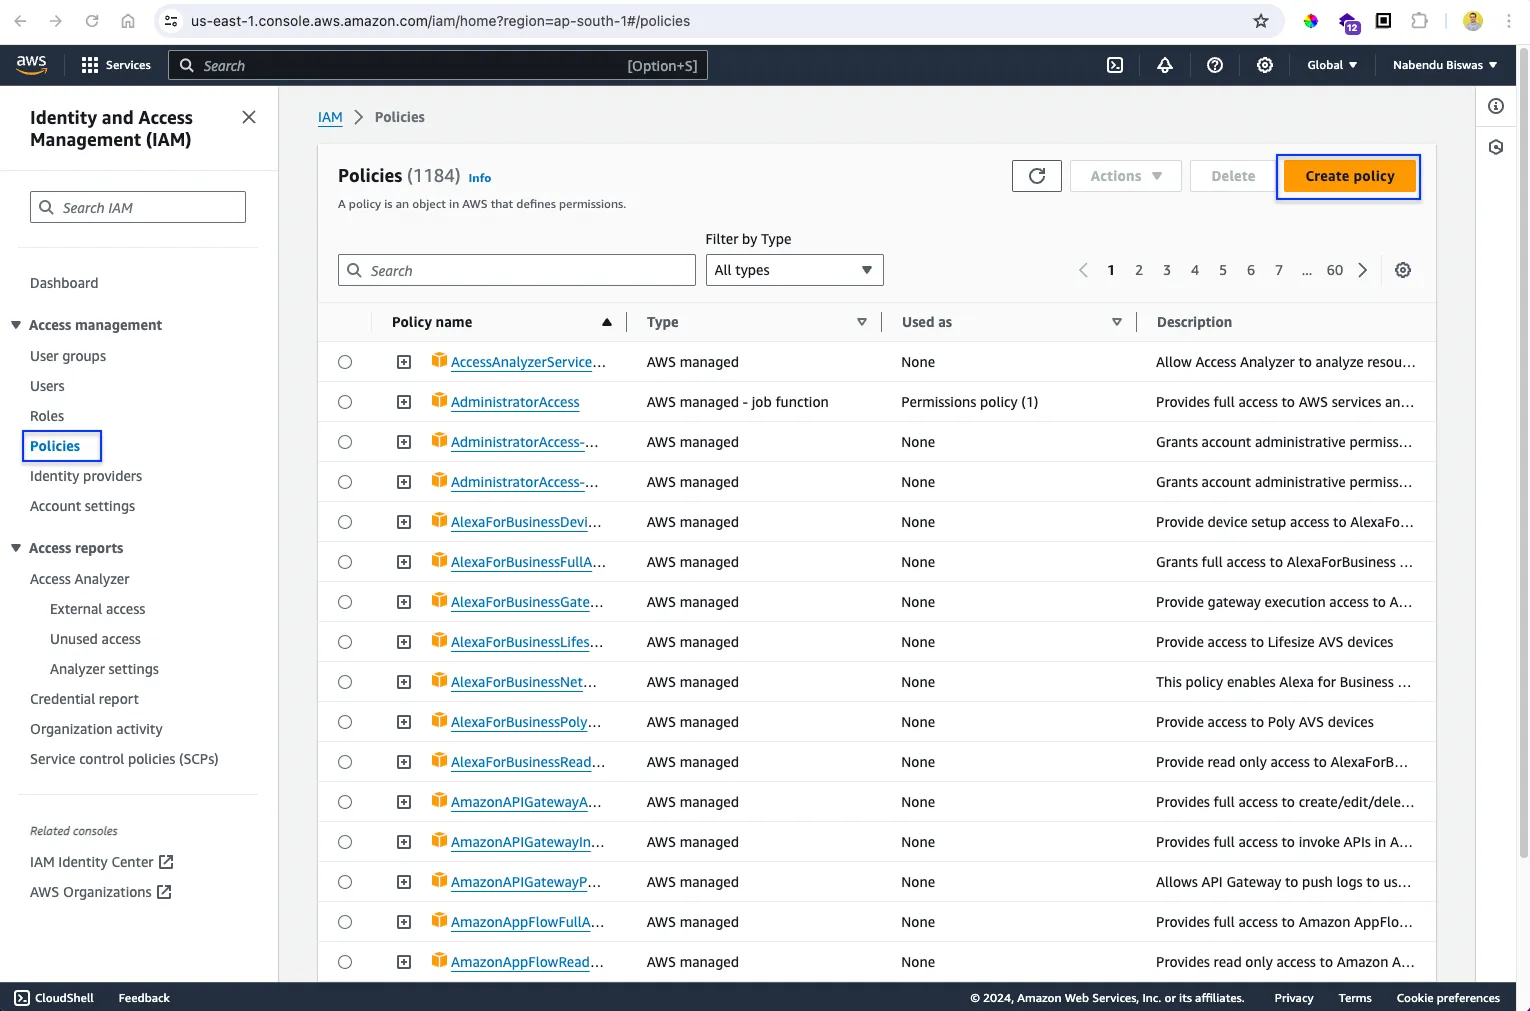The height and width of the screenshot is (1011, 1530).
Task: Open Type column filter dropdown
Action: [862, 322]
